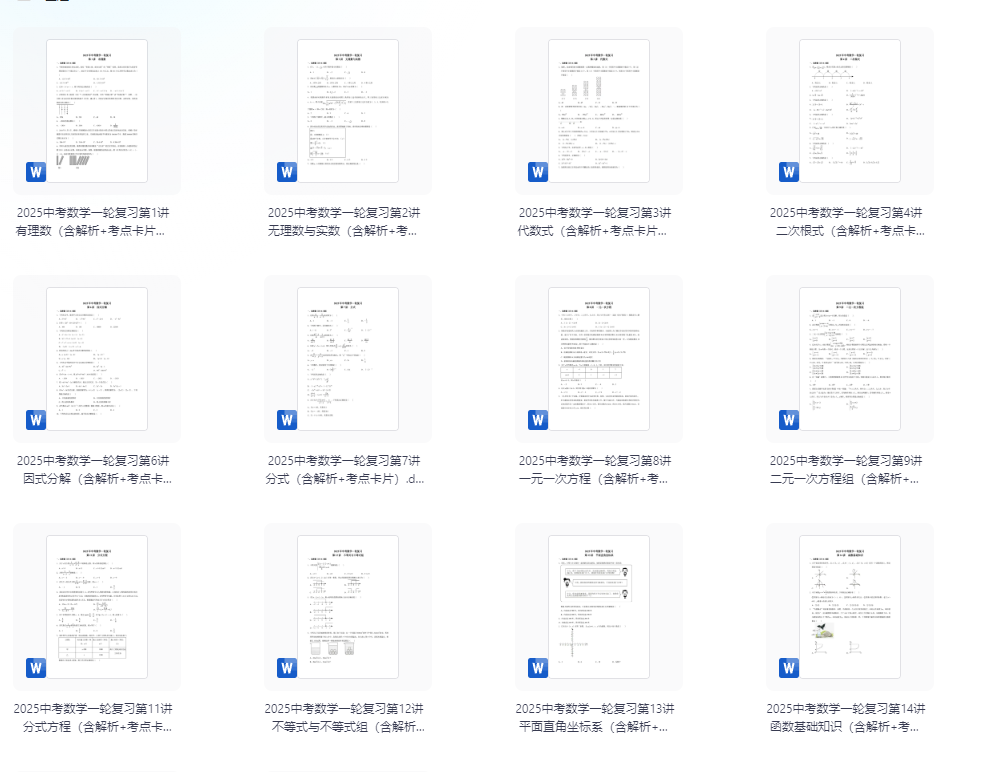
Task: Open the 第3讲 代数式 document thumbnail preview
Action: [599, 111]
